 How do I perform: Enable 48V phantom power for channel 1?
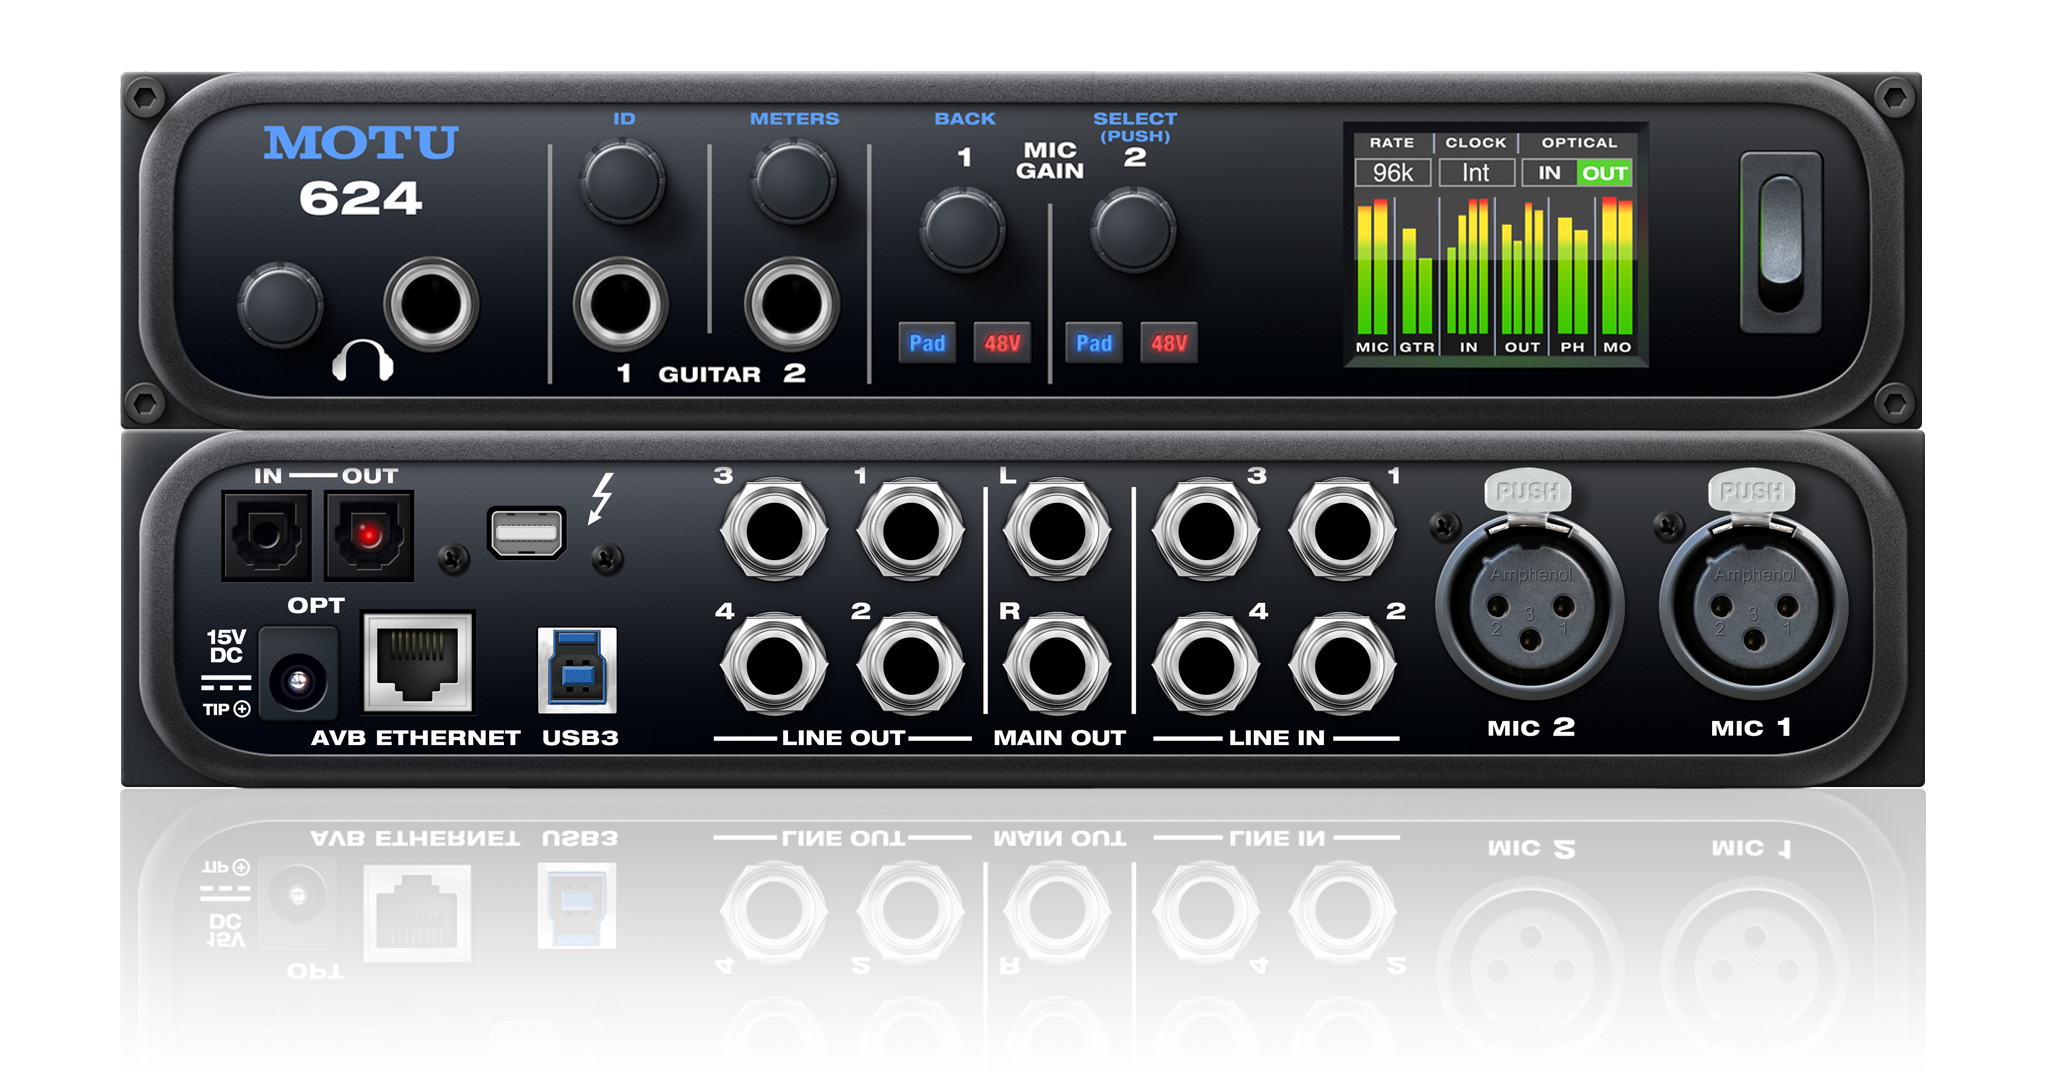point(1001,343)
